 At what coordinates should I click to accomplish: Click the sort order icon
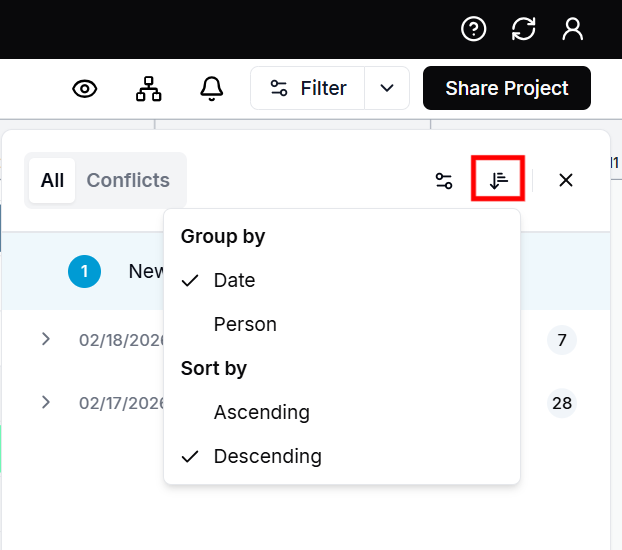(x=498, y=181)
